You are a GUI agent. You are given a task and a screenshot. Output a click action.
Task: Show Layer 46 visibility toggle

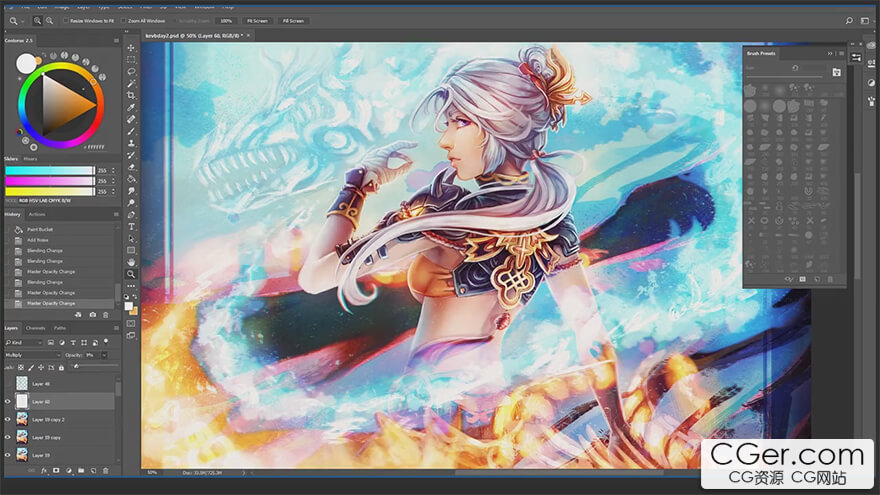(x=8, y=383)
